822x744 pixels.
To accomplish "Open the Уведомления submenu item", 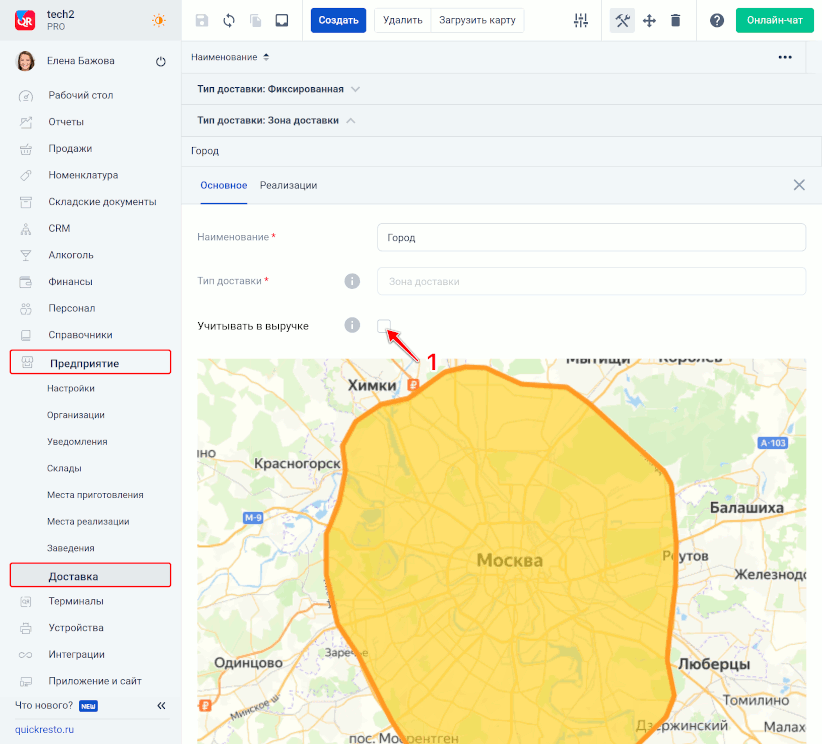I will point(77,442).
